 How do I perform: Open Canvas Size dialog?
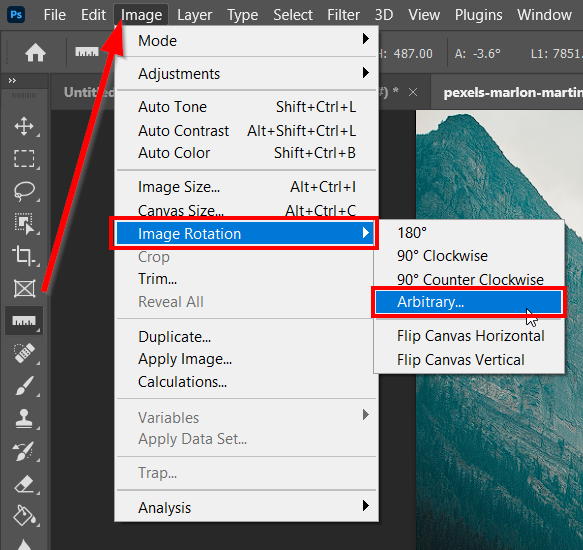click(247, 209)
